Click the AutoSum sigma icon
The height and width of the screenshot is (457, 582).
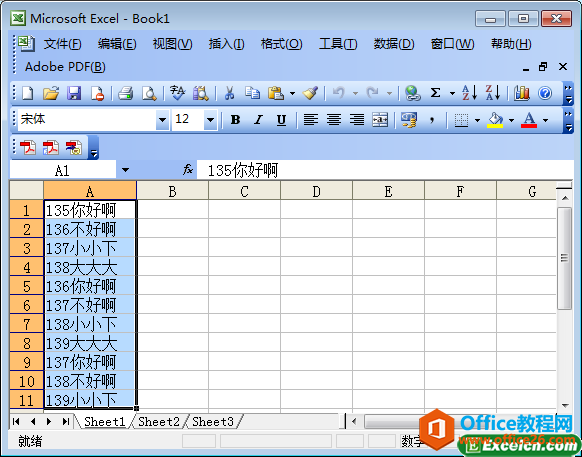tap(435, 93)
